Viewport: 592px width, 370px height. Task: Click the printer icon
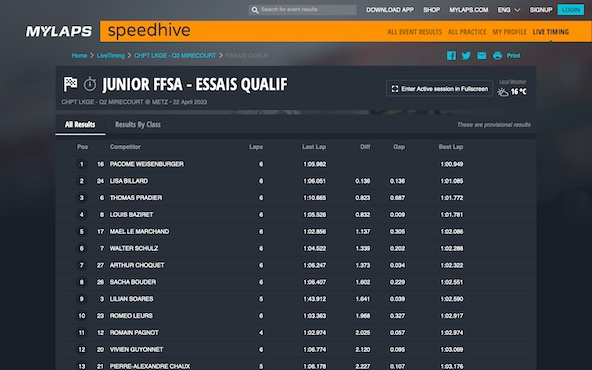497,56
